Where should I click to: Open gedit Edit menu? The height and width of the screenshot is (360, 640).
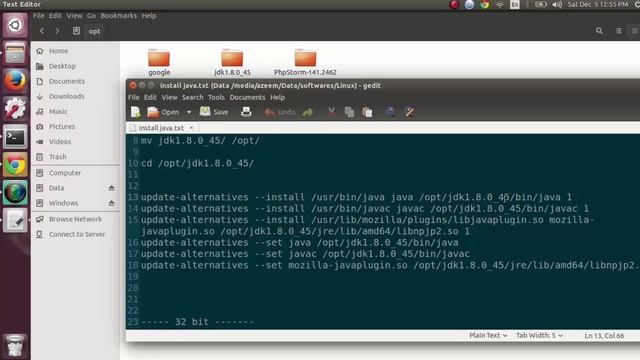[150, 98]
